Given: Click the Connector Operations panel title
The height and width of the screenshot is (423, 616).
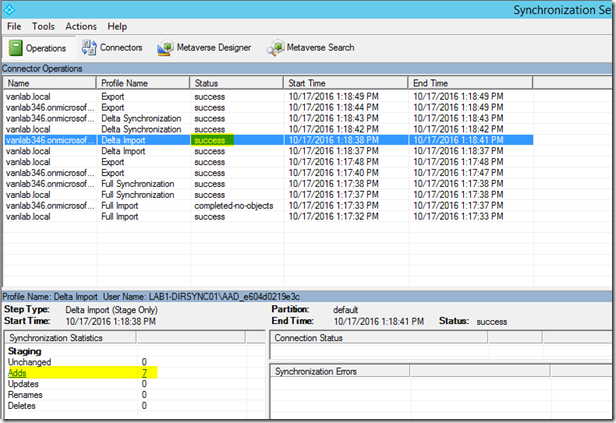Looking at the screenshot, I should [x=42, y=68].
